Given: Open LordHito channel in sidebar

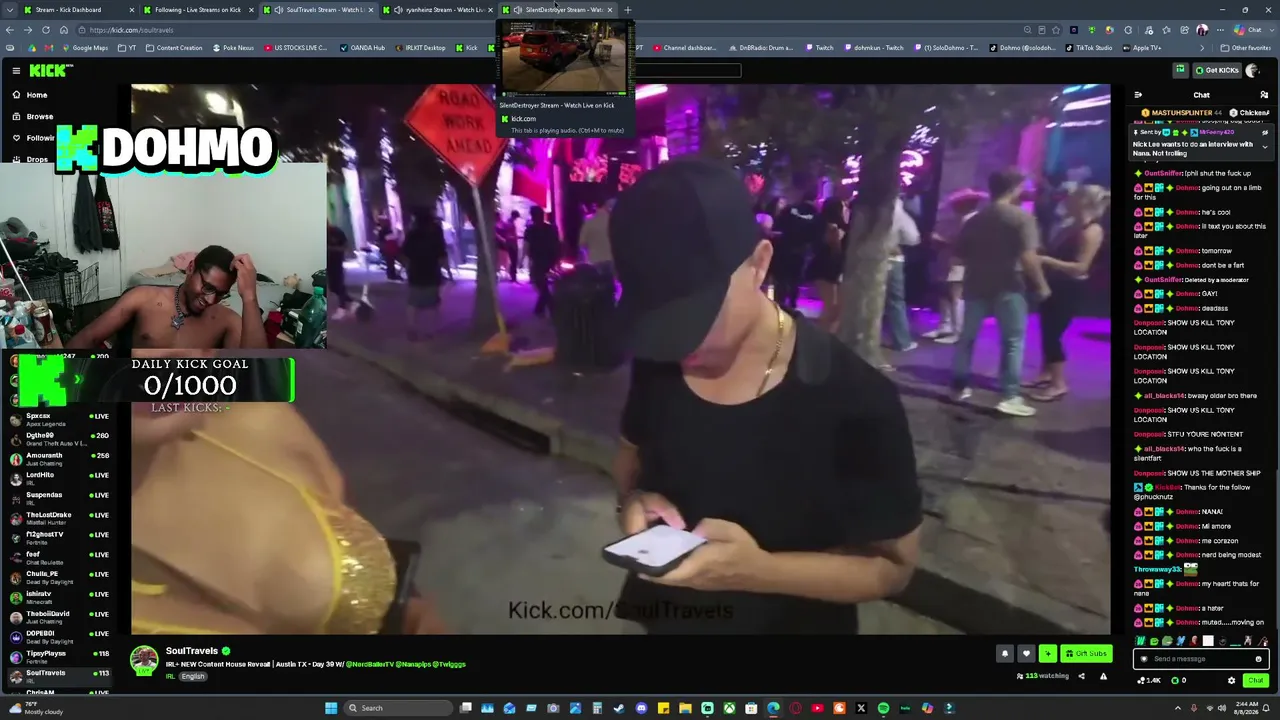Looking at the screenshot, I should (58, 478).
